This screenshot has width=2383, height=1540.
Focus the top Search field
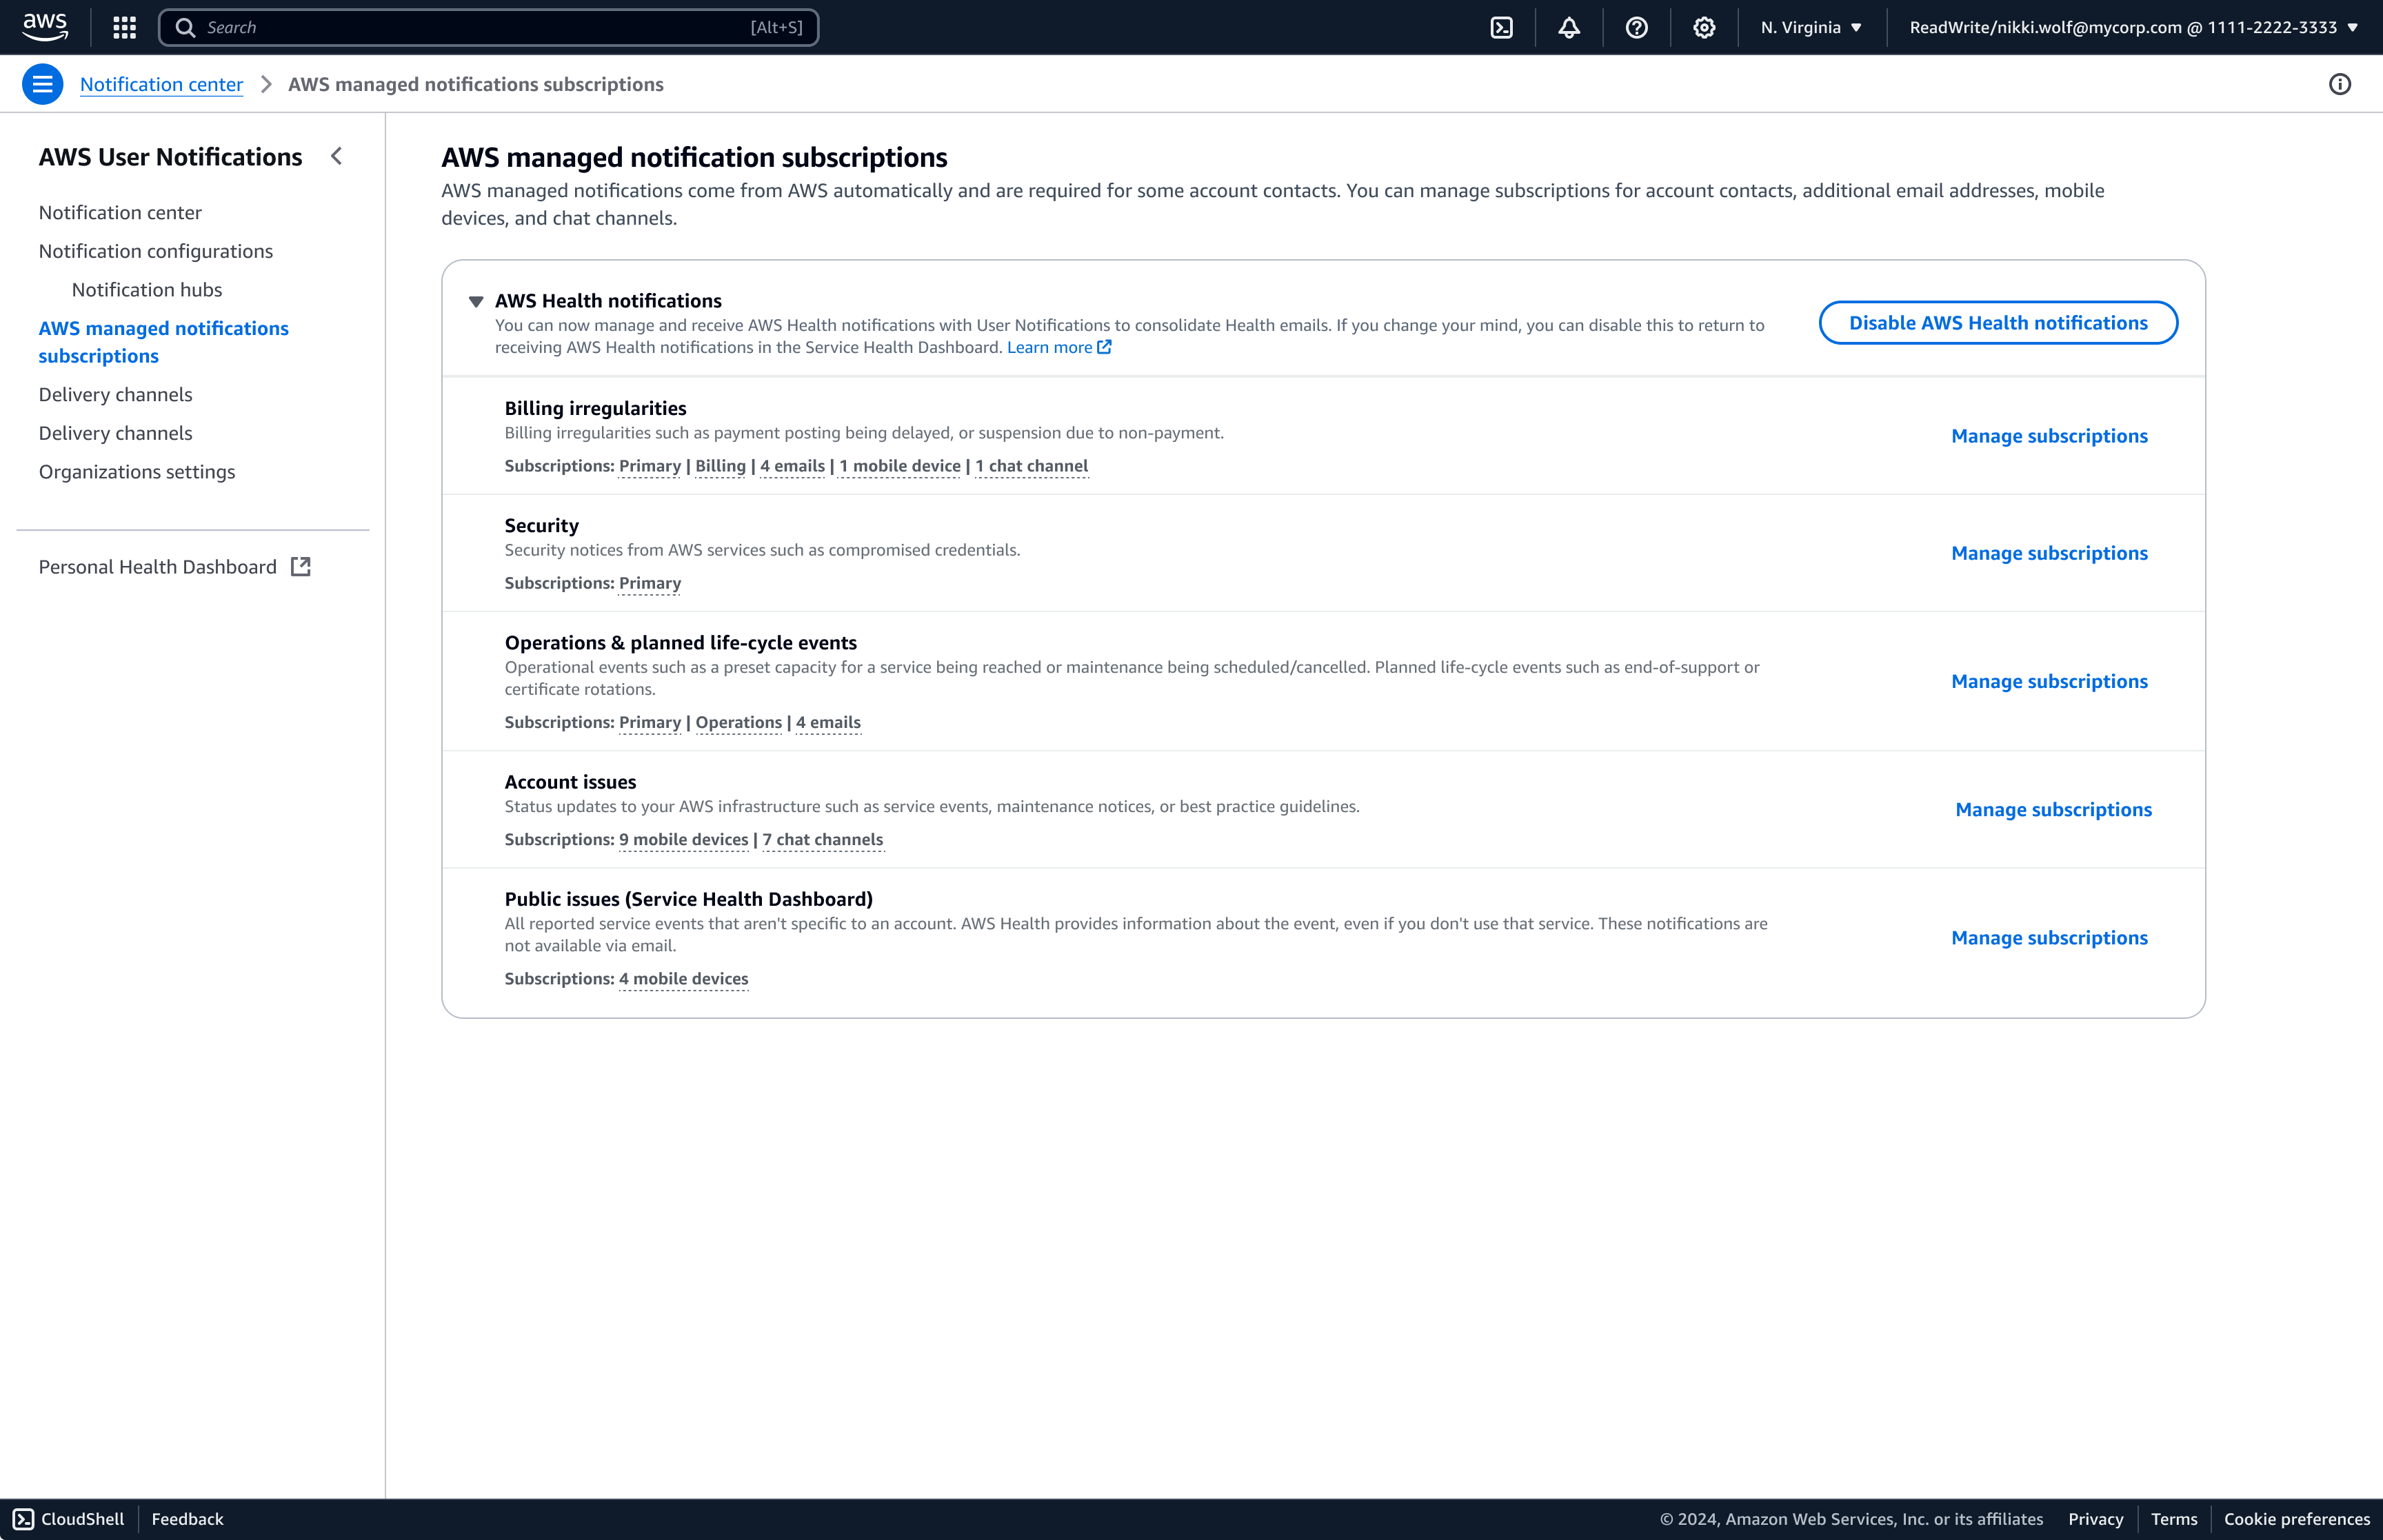(x=488, y=27)
